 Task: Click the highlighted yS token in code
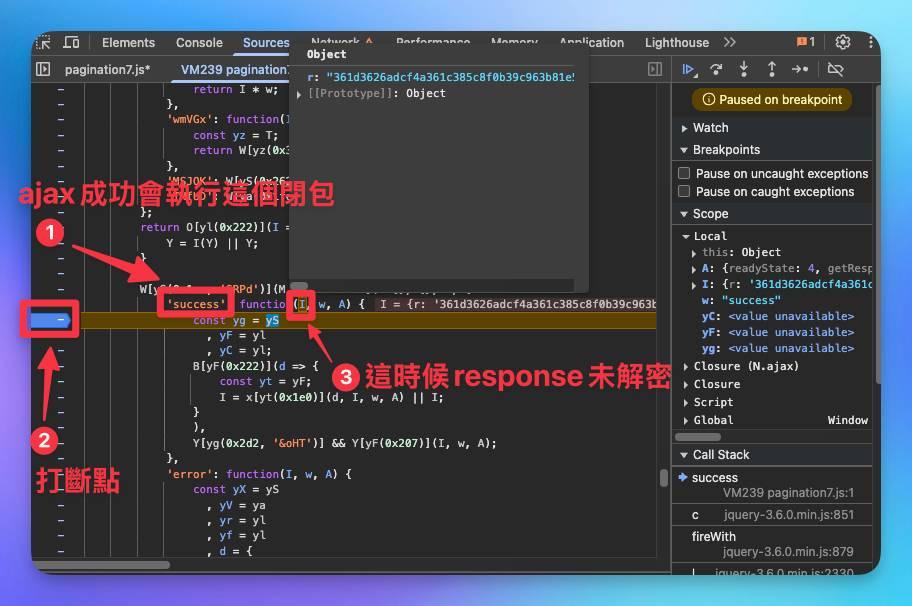point(272,320)
